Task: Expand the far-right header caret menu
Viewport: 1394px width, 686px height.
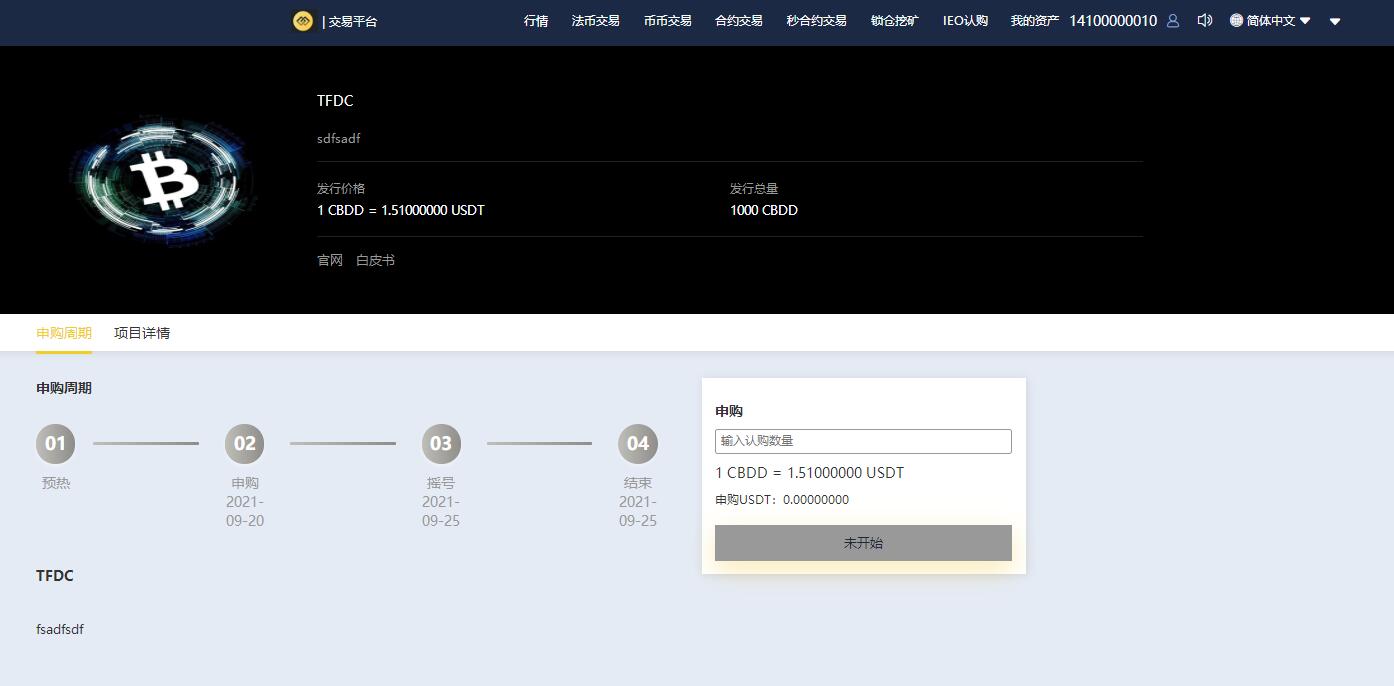Action: pyautogui.click(x=1335, y=21)
